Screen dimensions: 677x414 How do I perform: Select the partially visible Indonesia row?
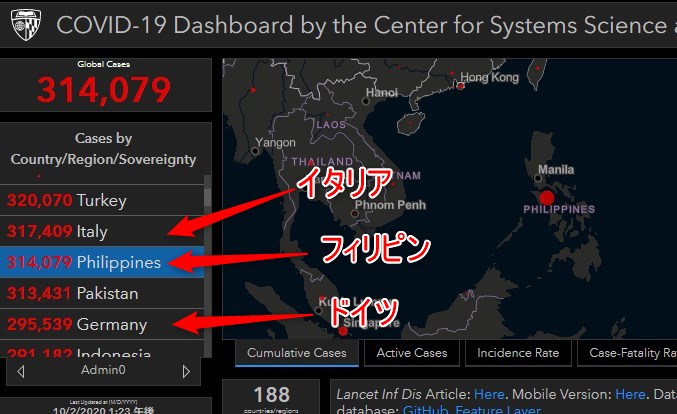pyautogui.click(x=102, y=349)
